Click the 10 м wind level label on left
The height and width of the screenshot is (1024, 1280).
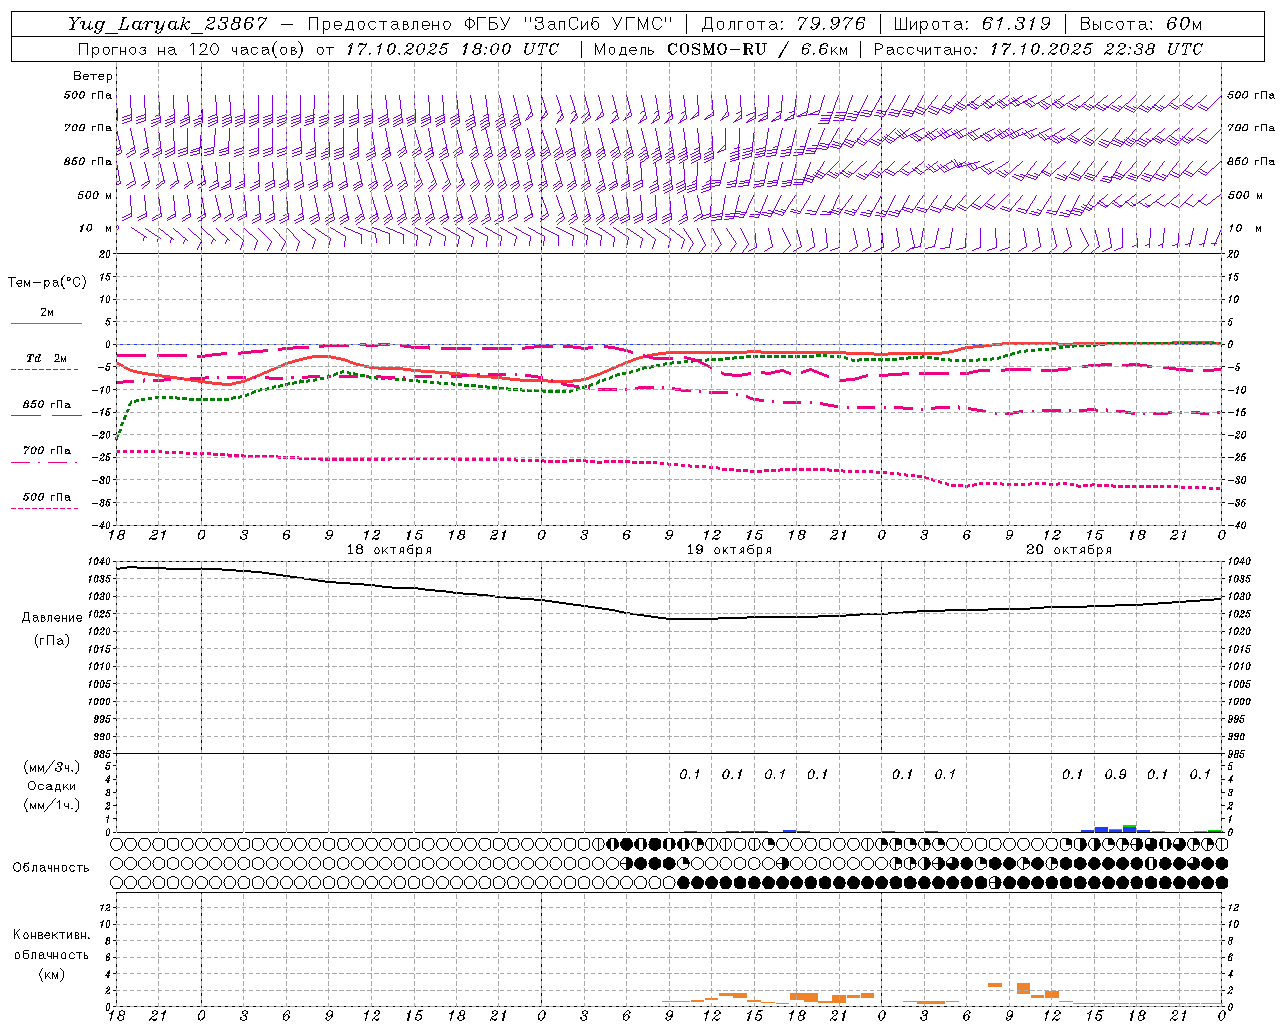[x=95, y=228]
